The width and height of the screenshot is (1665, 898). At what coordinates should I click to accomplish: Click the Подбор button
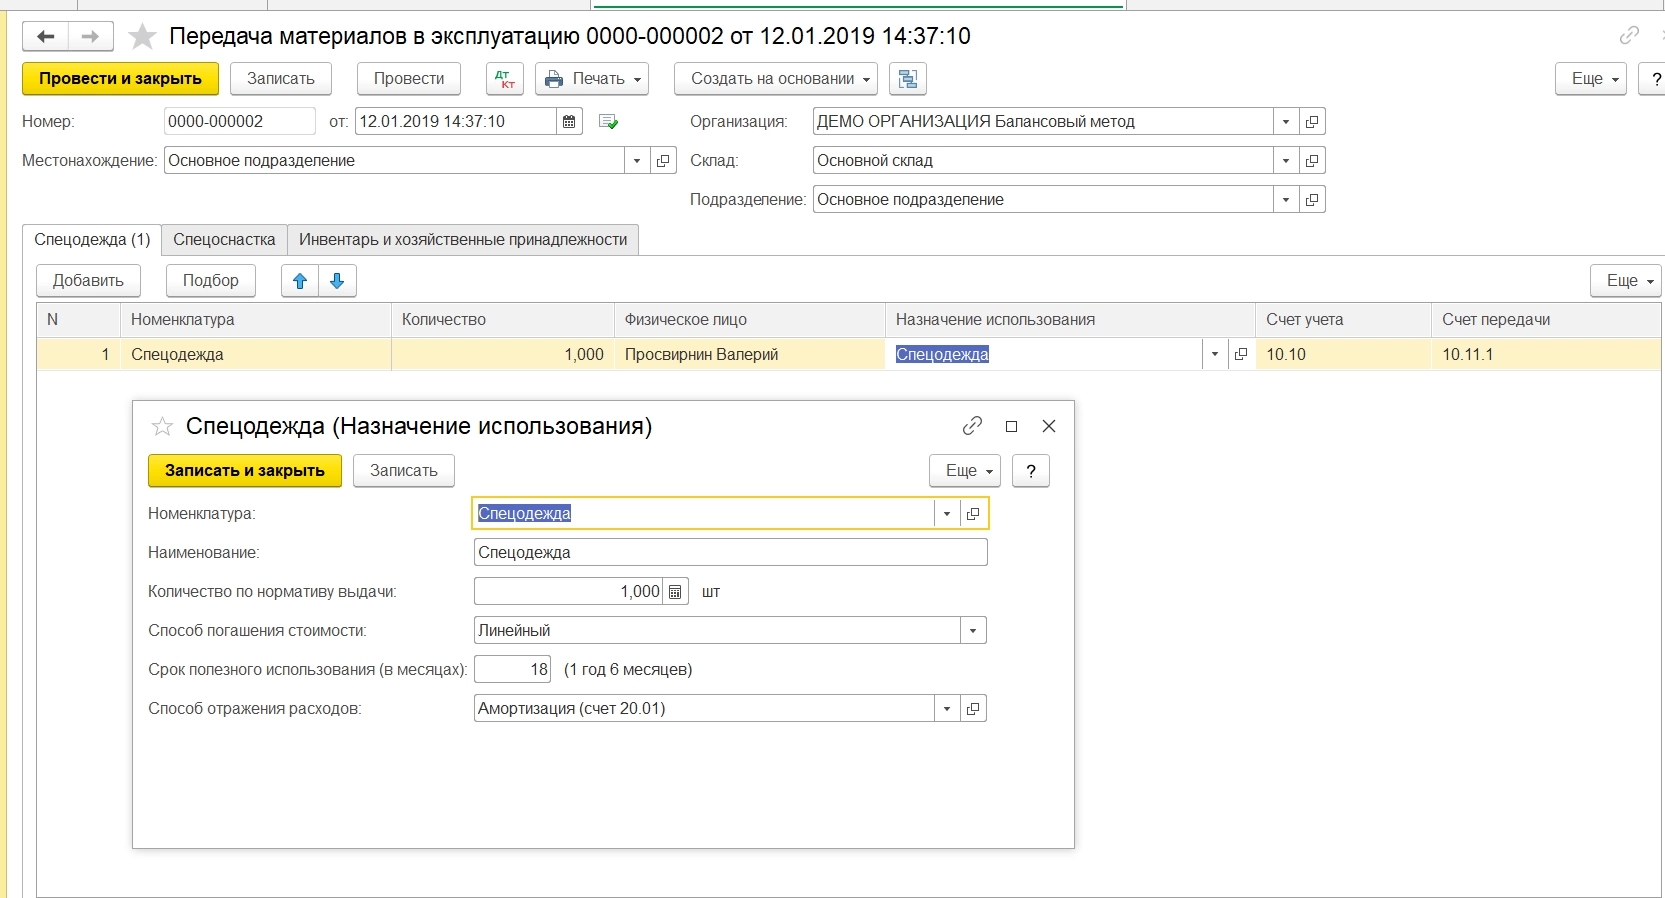click(x=210, y=281)
